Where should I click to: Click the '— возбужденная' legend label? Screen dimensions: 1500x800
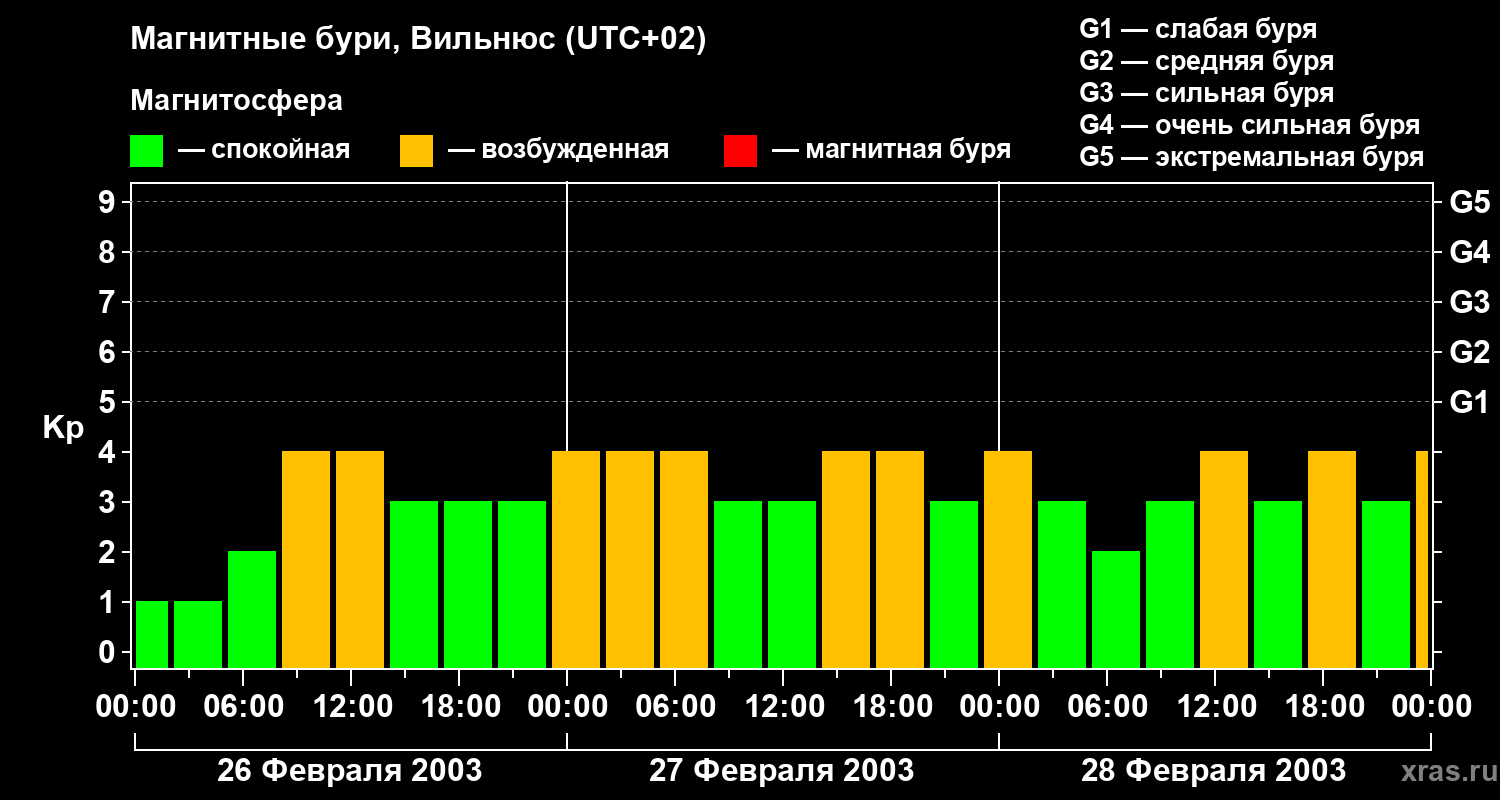pyautogui.click(x=558, y=150)
